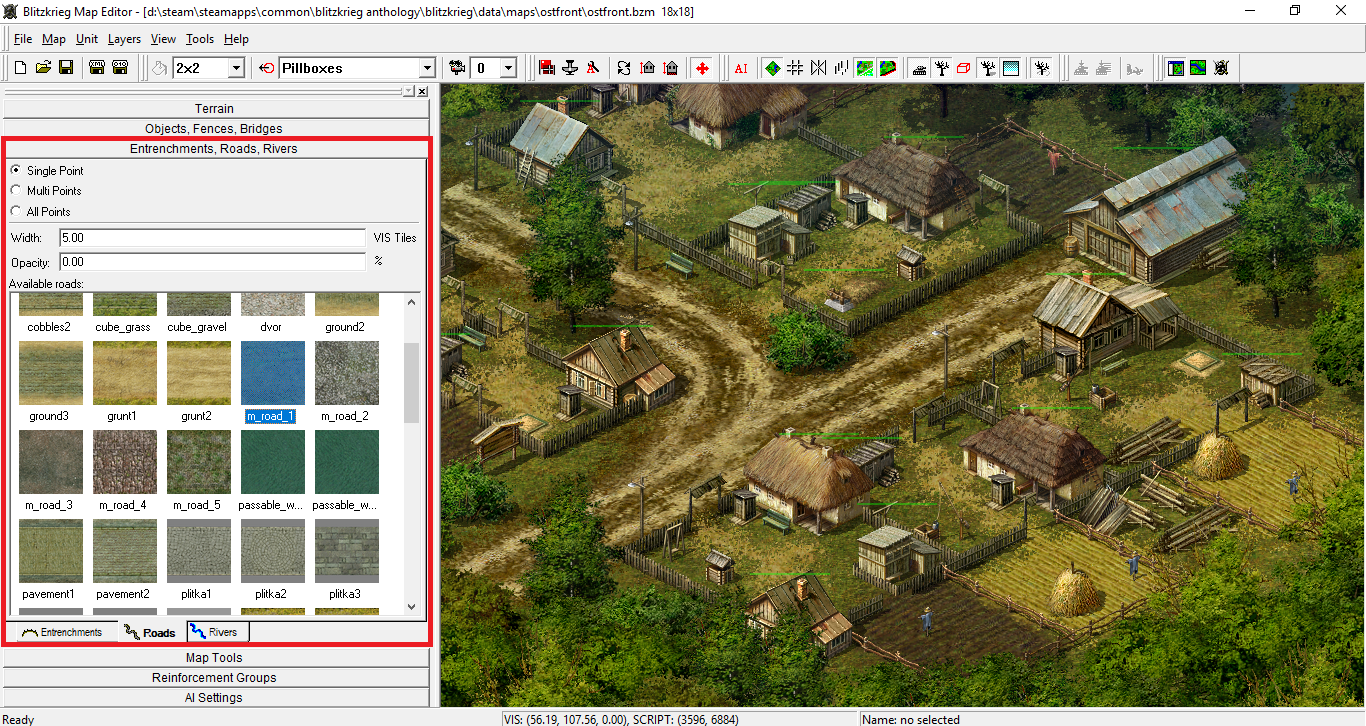1366x726 pixels.
Task: Collapse the Entrenchments, Roads, Rivers section
Action: (x=215, y=148)
